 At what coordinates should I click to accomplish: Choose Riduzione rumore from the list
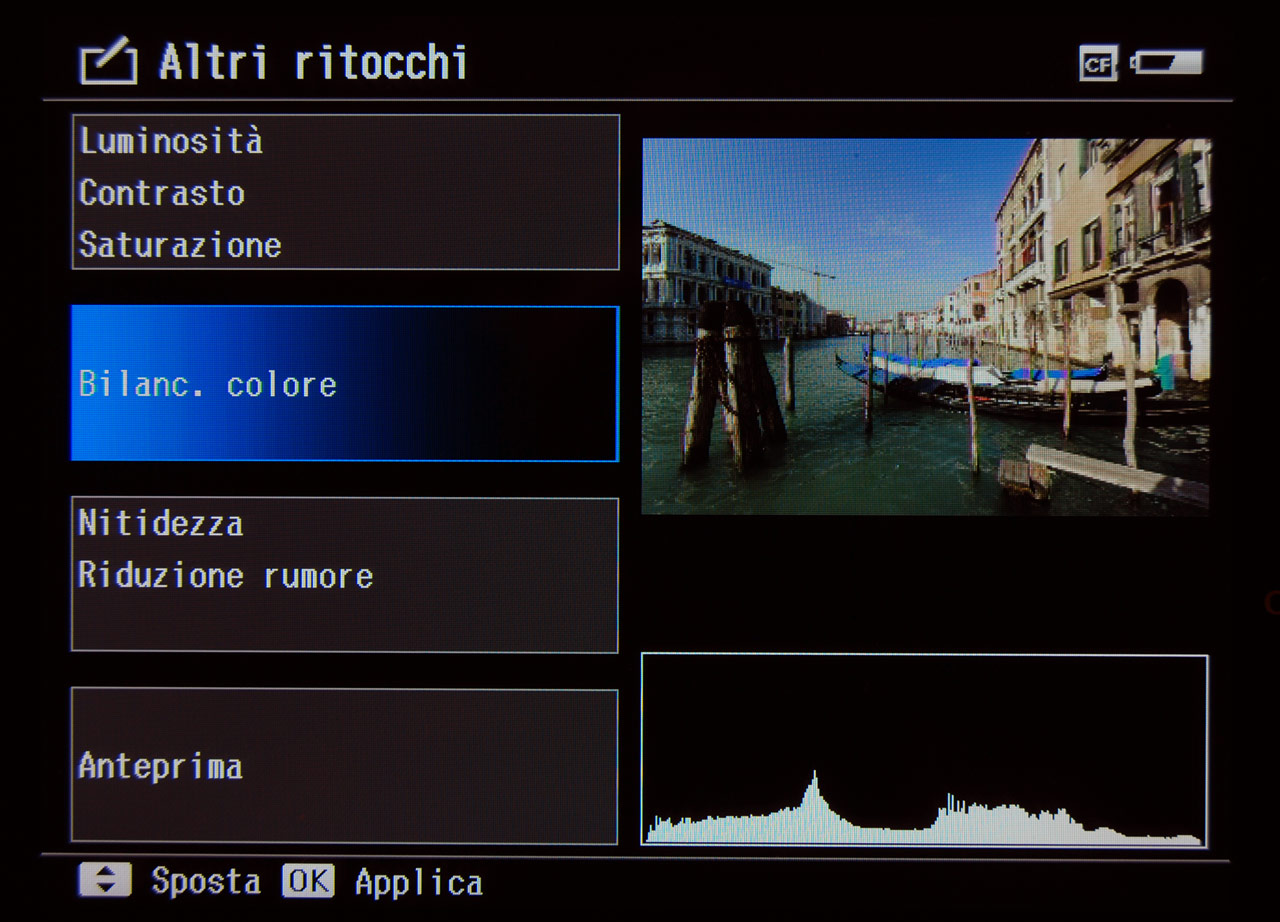point(226,575)
